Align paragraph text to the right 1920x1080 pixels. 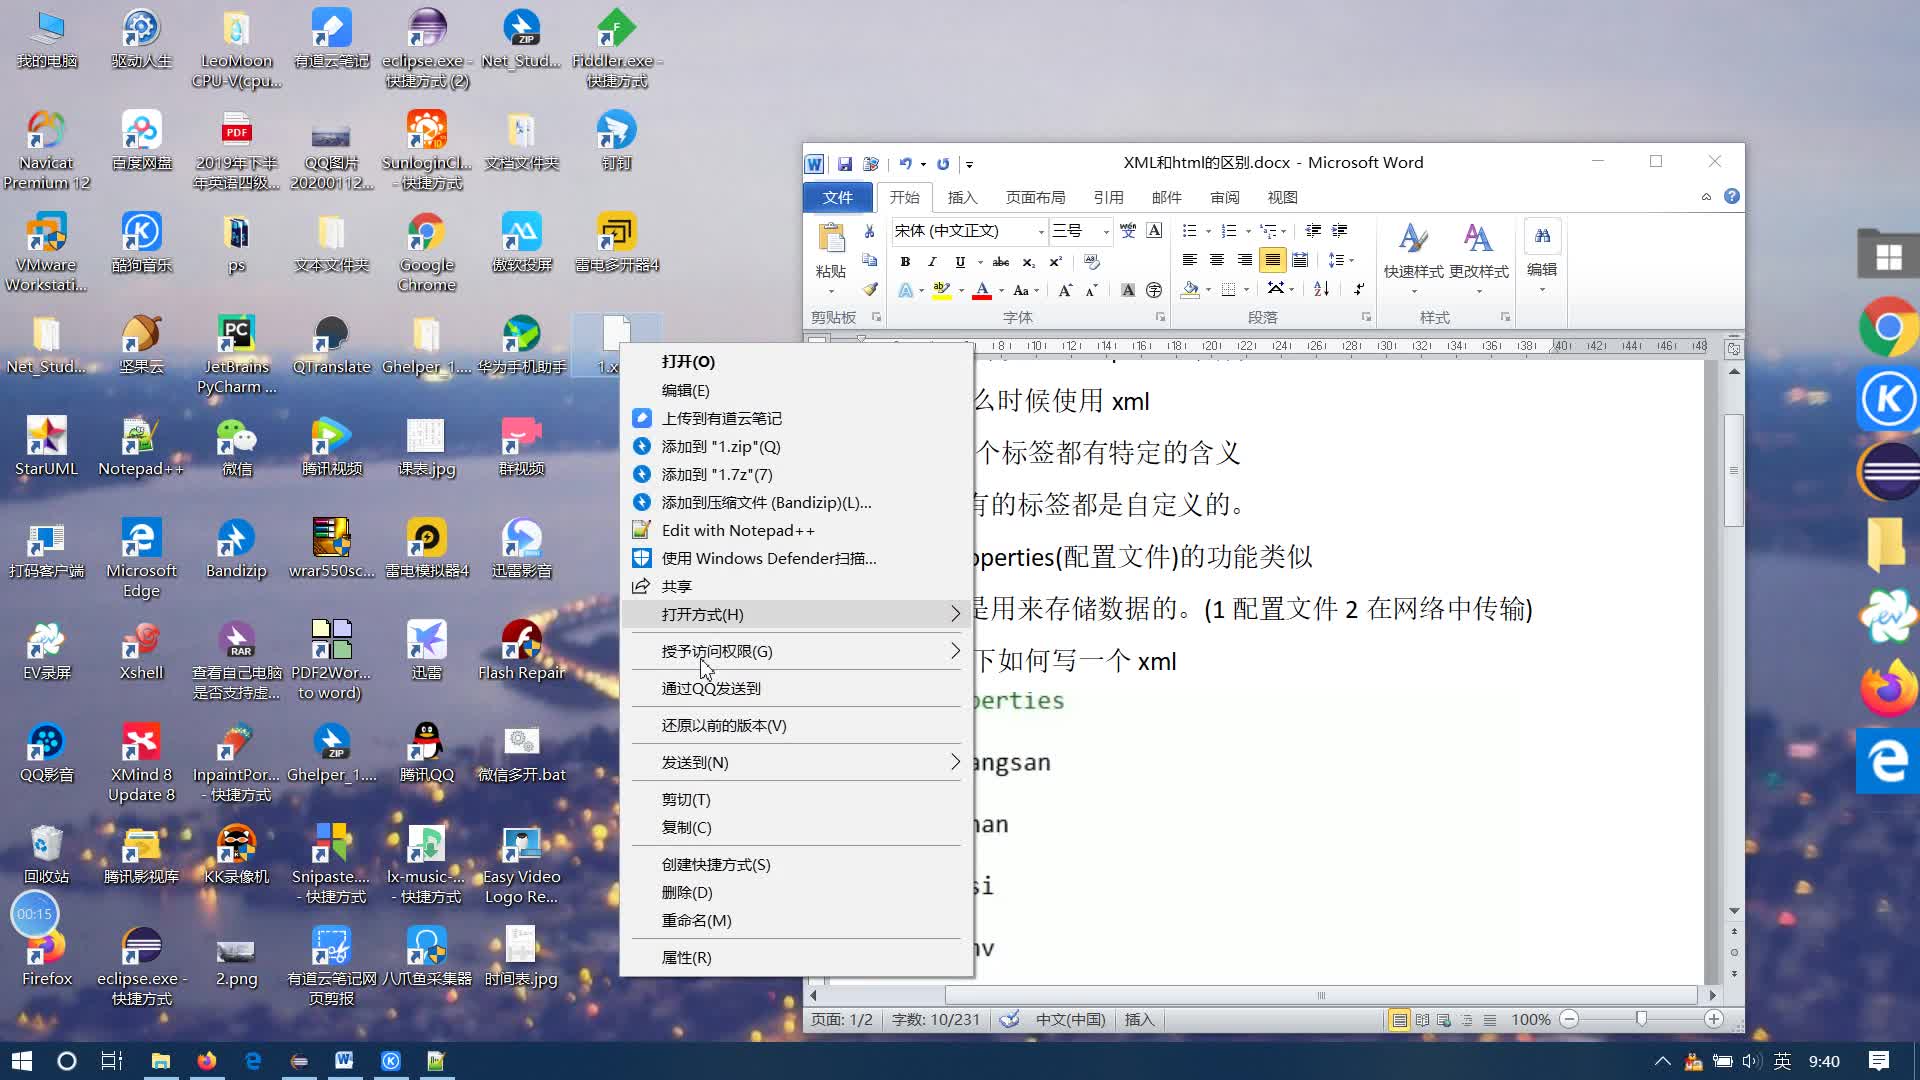click(1244, 260)
